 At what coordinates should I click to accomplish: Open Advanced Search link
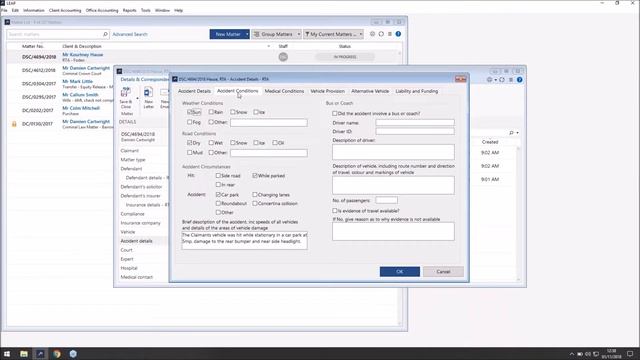pos(130,34)
